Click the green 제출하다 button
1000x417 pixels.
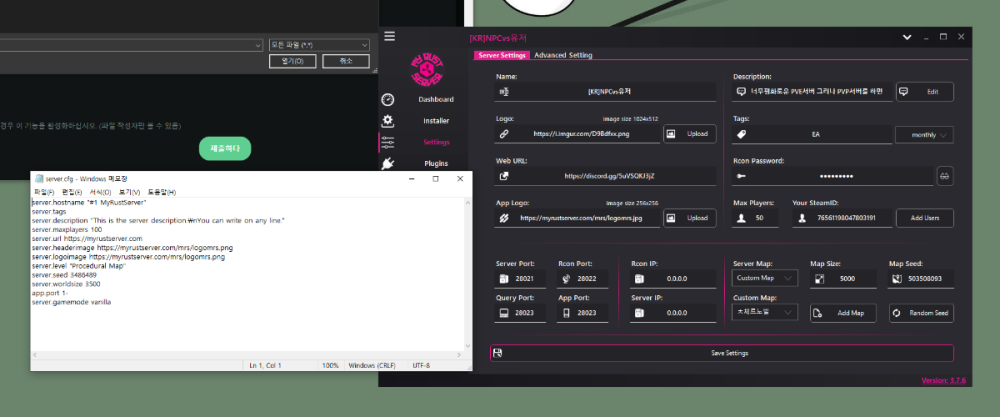point(225,148)
